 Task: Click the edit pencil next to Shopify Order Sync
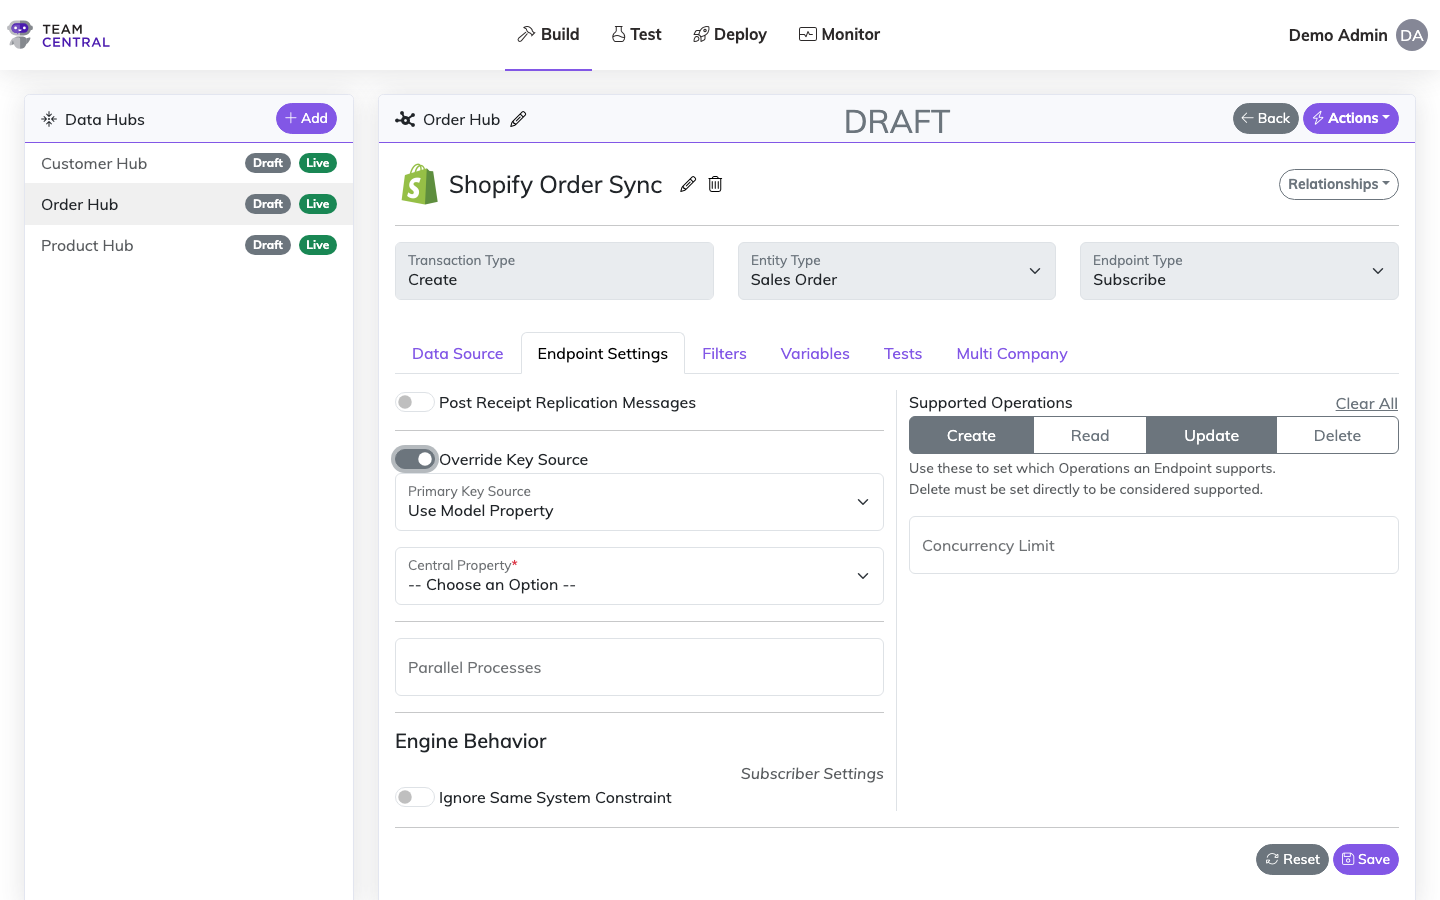pyautogui.click(x=687, y=184)
